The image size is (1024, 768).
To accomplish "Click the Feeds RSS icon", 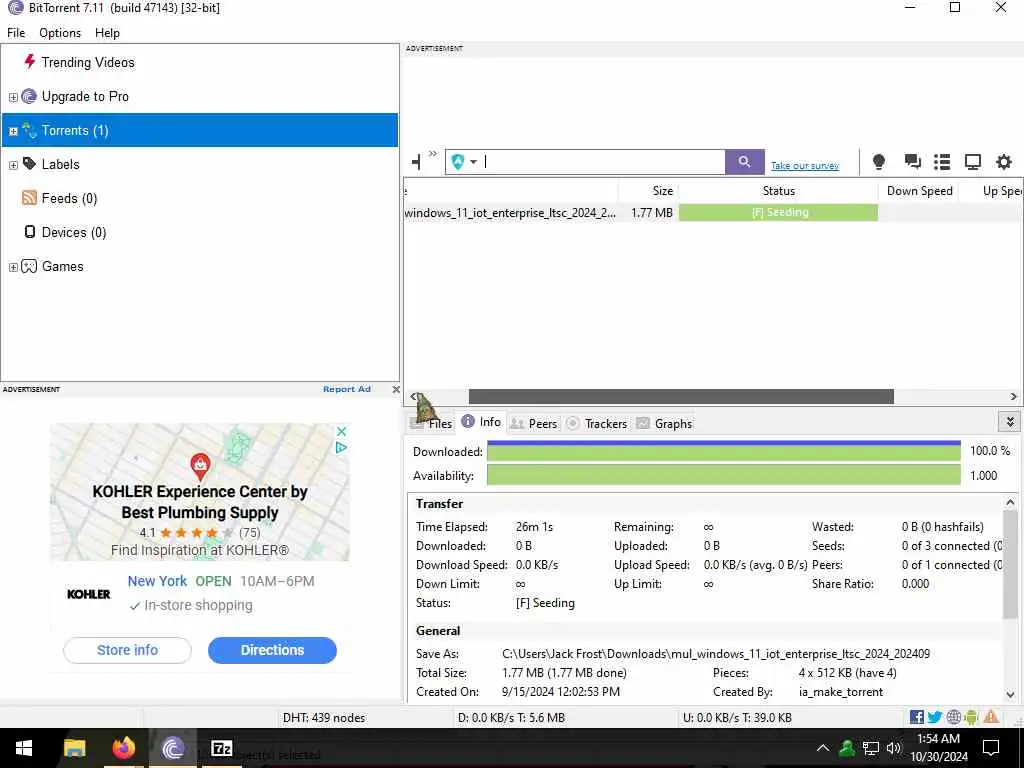I will [29, 197].
